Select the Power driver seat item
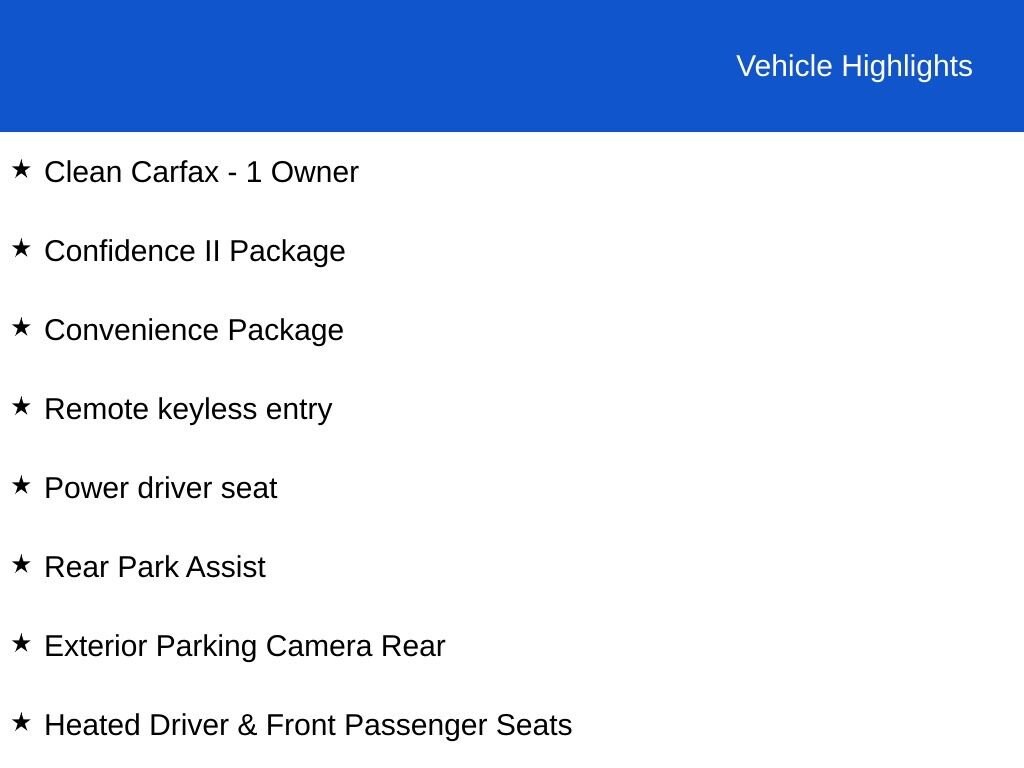 161,488
